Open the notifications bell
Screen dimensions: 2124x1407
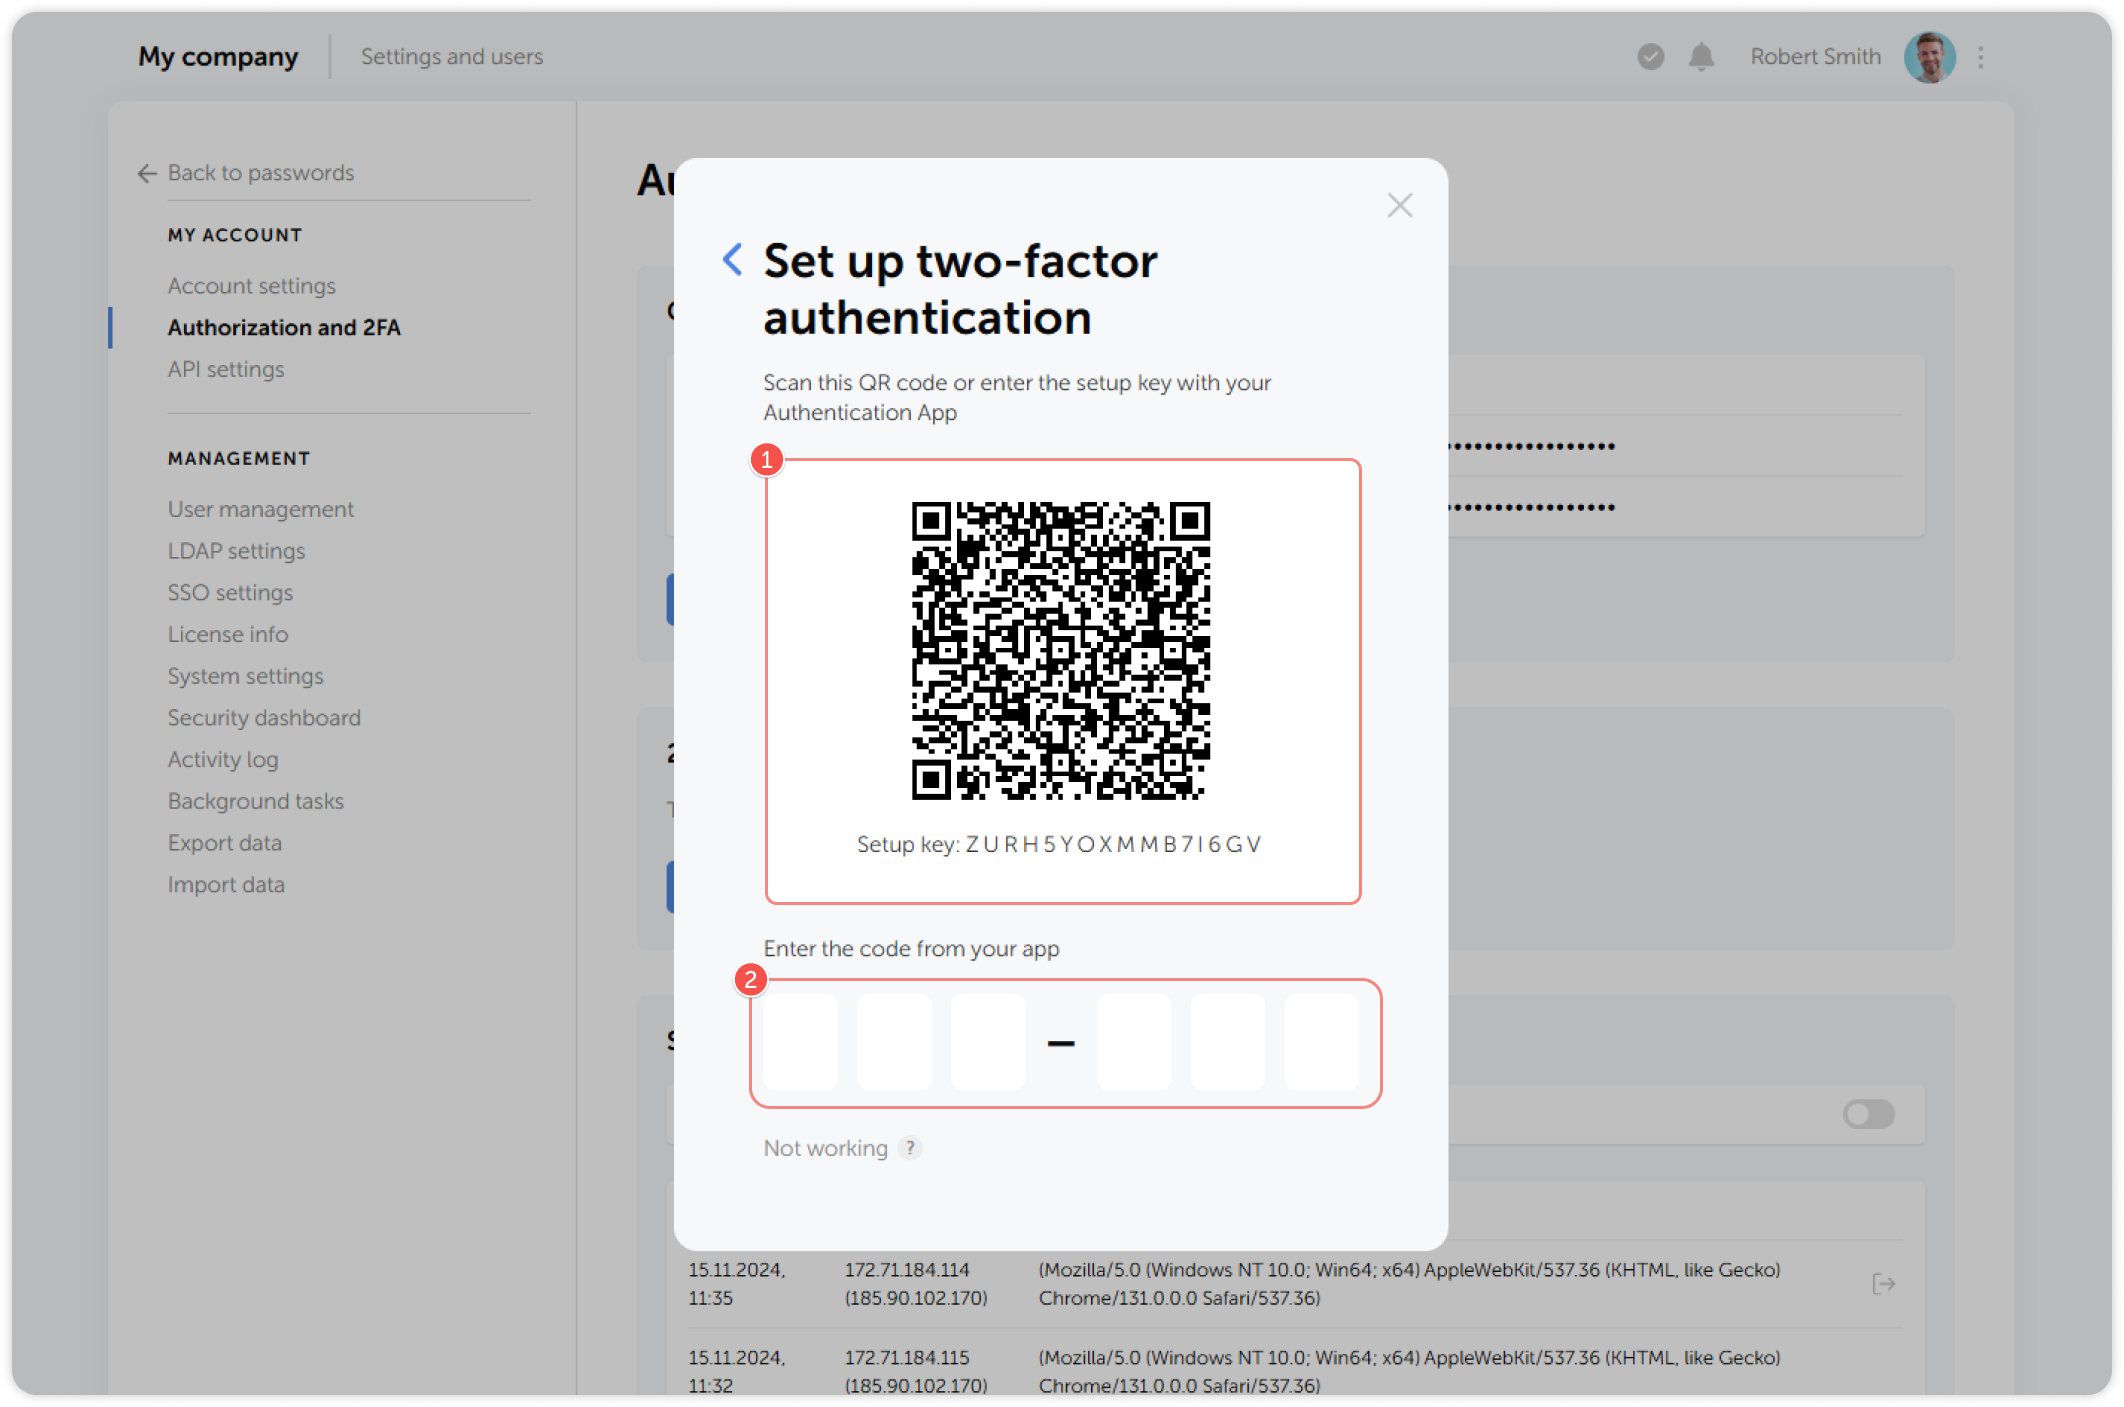(1702, 57)
